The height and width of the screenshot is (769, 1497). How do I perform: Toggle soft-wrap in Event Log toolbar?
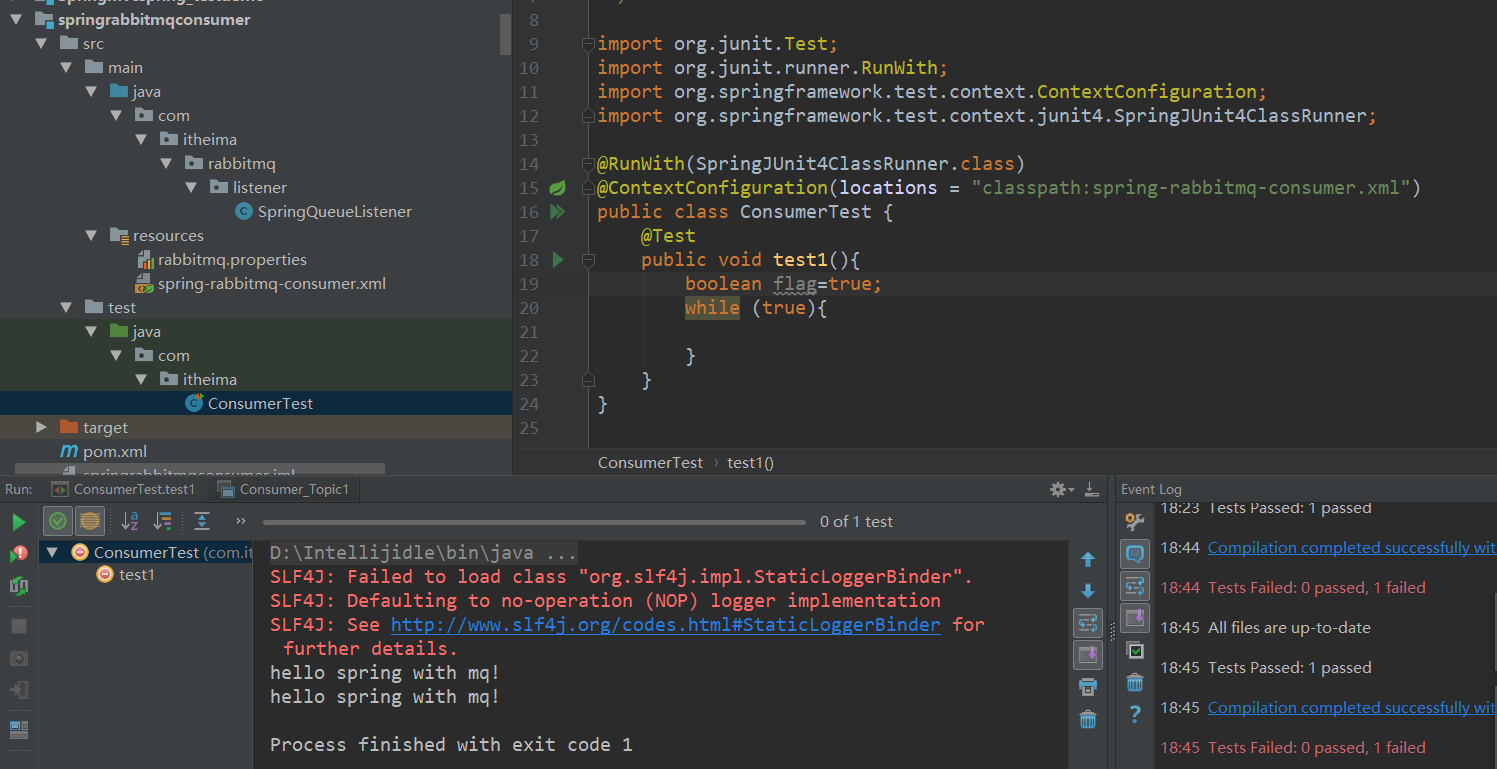[x=1134, y=586]
